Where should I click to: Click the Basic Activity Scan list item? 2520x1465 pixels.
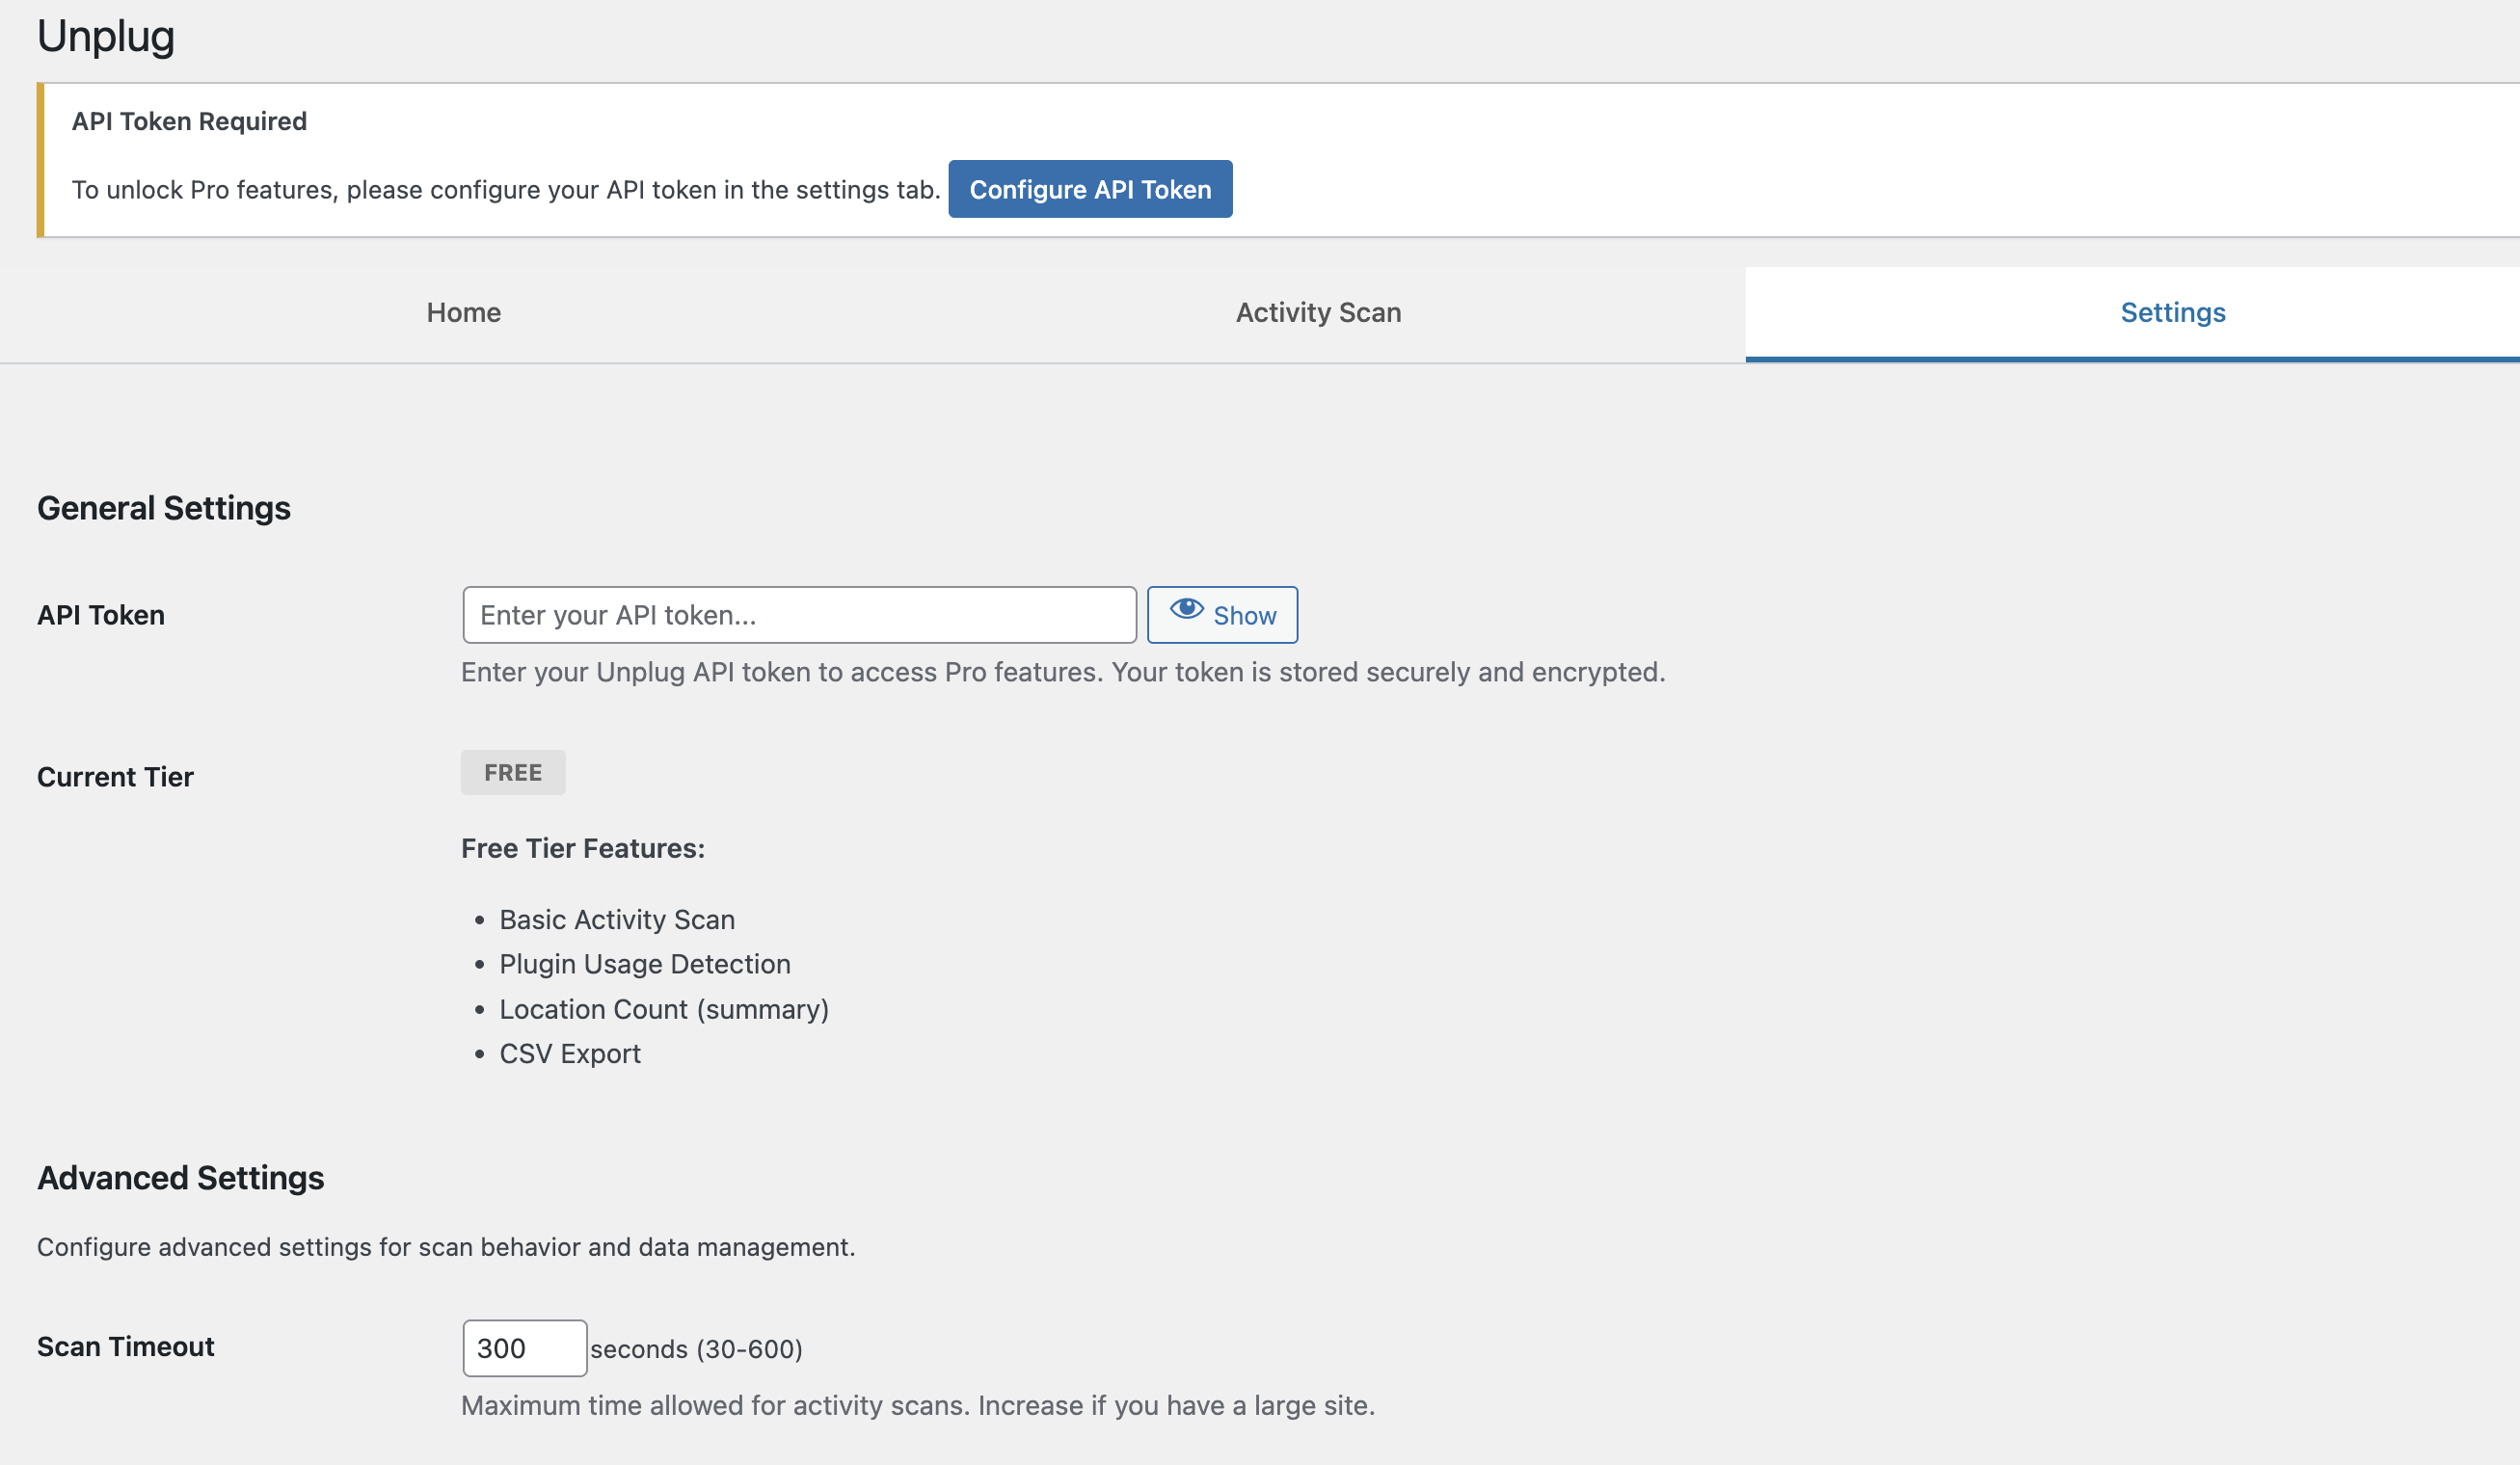tap(617, 920)
